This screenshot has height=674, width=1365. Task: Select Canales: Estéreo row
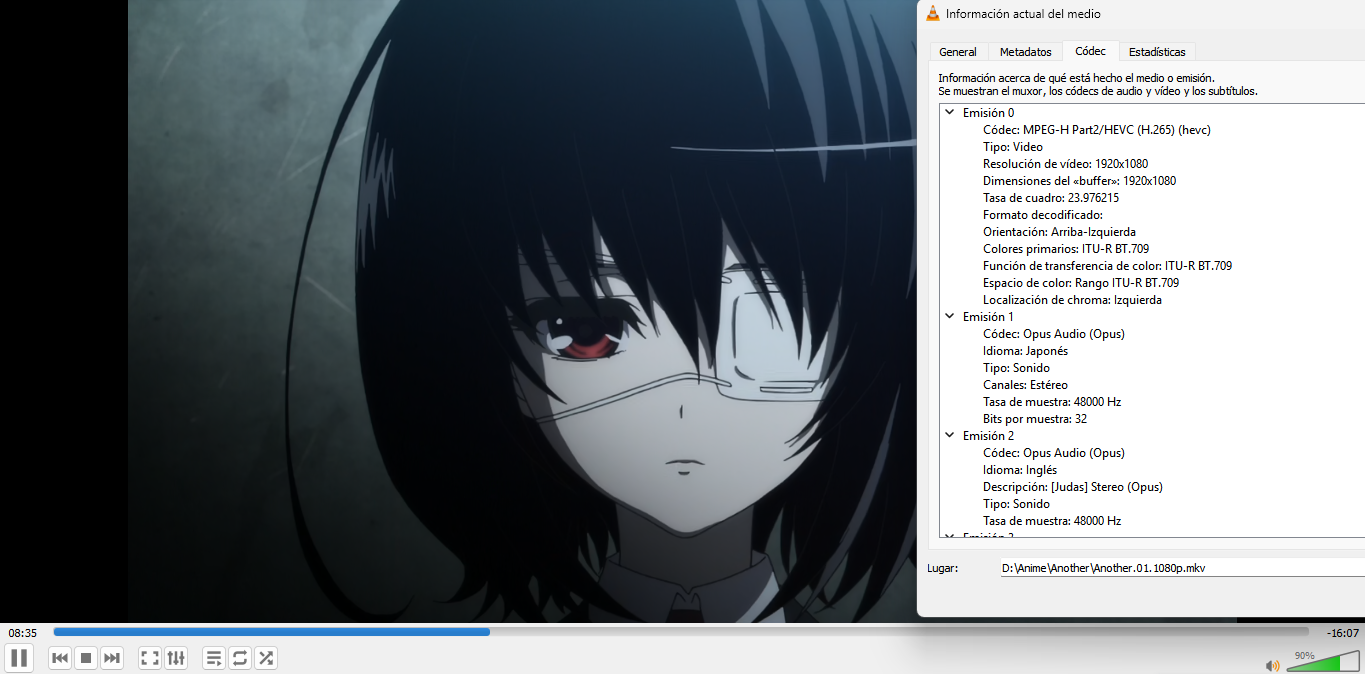tap(1025, 385)
